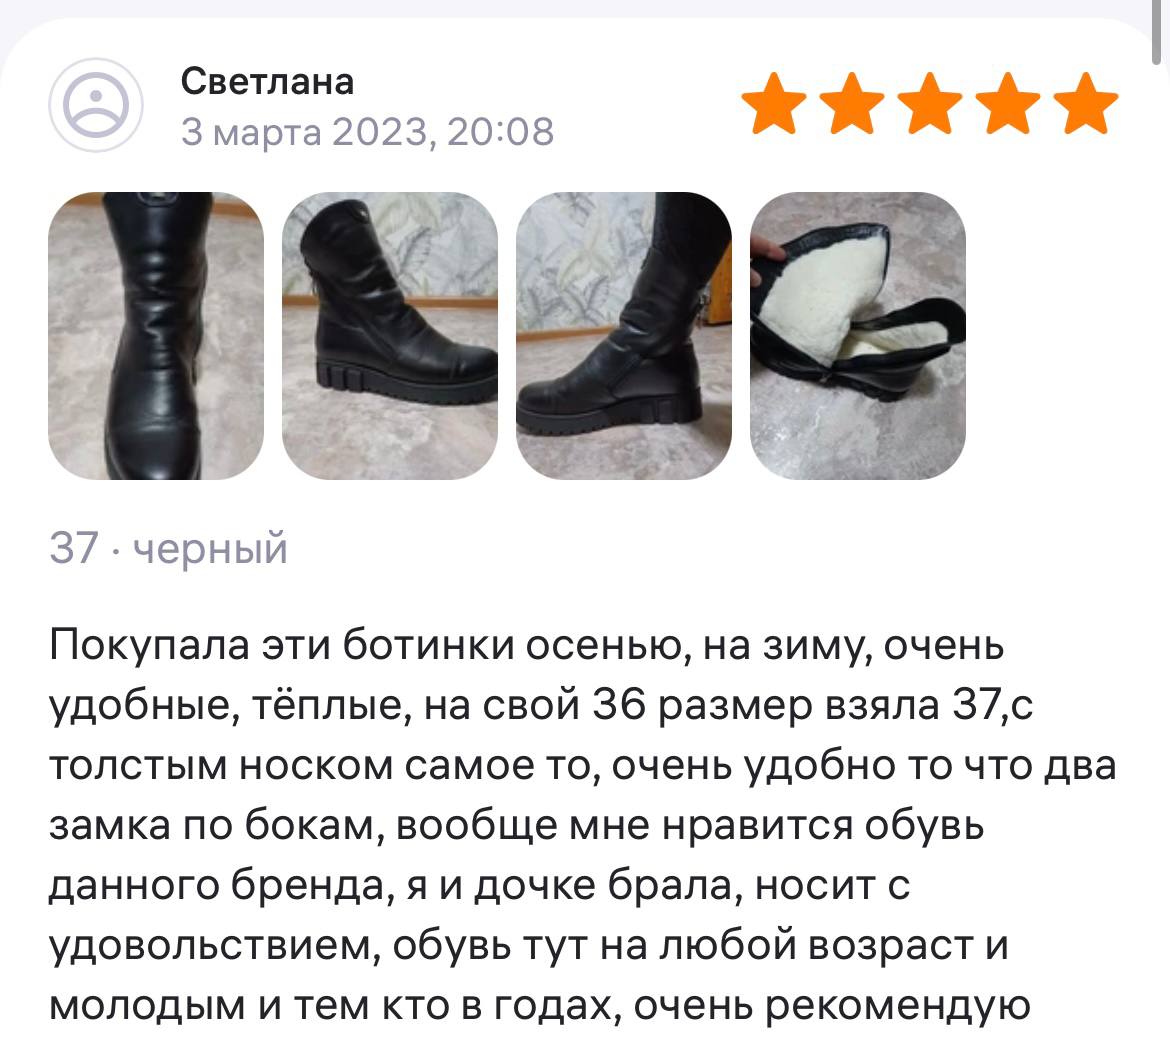The height and width of the screenshot is (1052, 1170).
Task: View the standalone side-view boot photo
Action: click(x=390, y=336)
